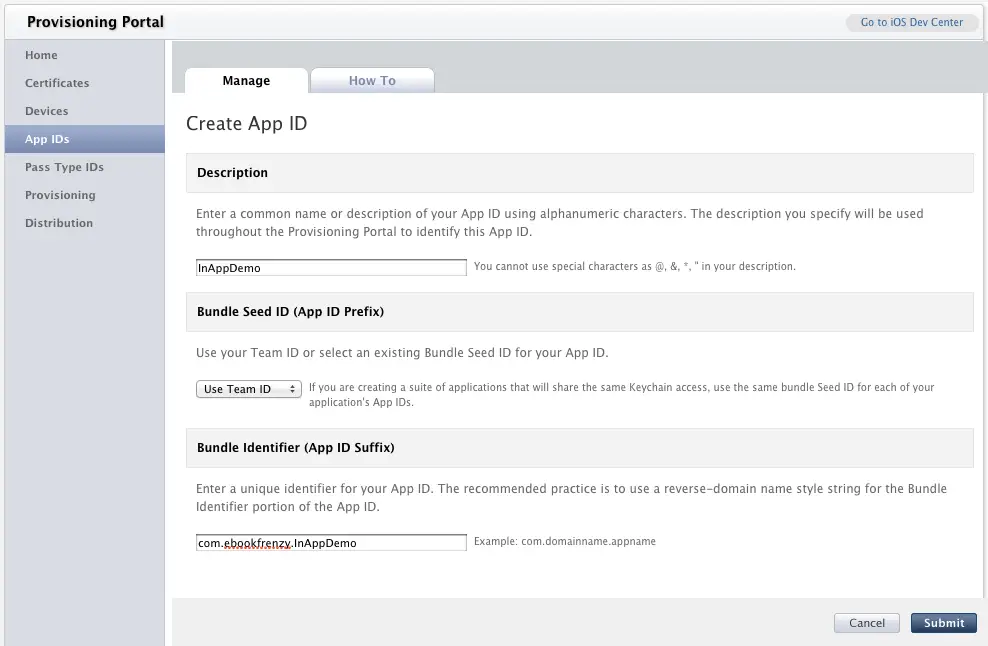Click the Go to iOS Dev Center button
Screen dimensions: 988x646
click(911, 22)
